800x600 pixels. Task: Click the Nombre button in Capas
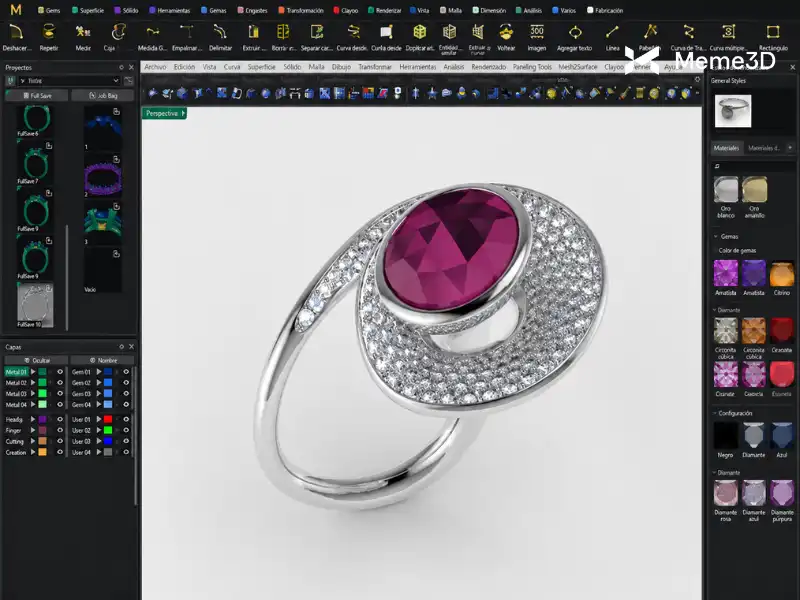[x=103, y=360]
